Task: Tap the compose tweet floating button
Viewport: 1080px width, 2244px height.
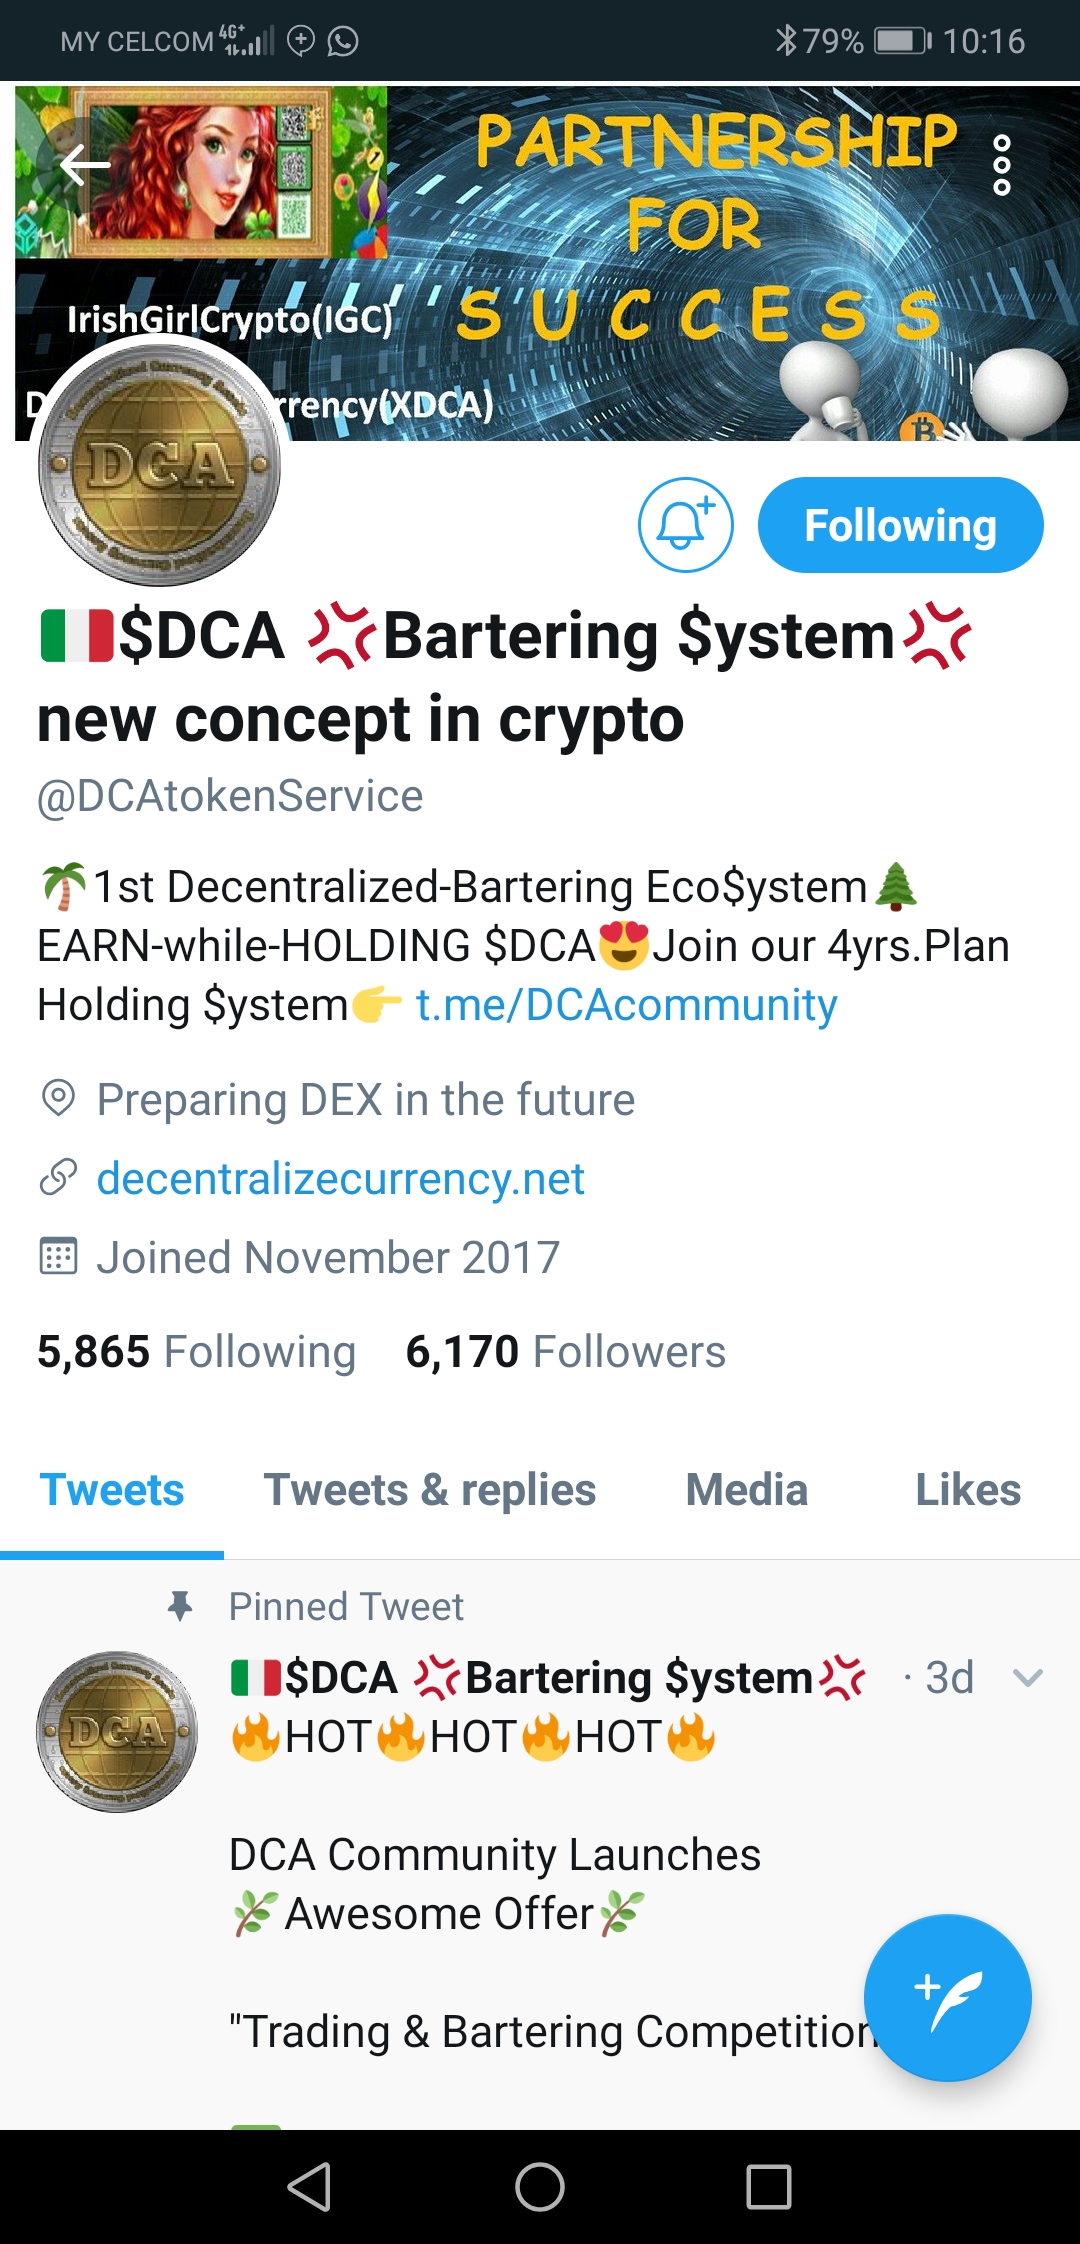Action: [x=947, y=1998]
